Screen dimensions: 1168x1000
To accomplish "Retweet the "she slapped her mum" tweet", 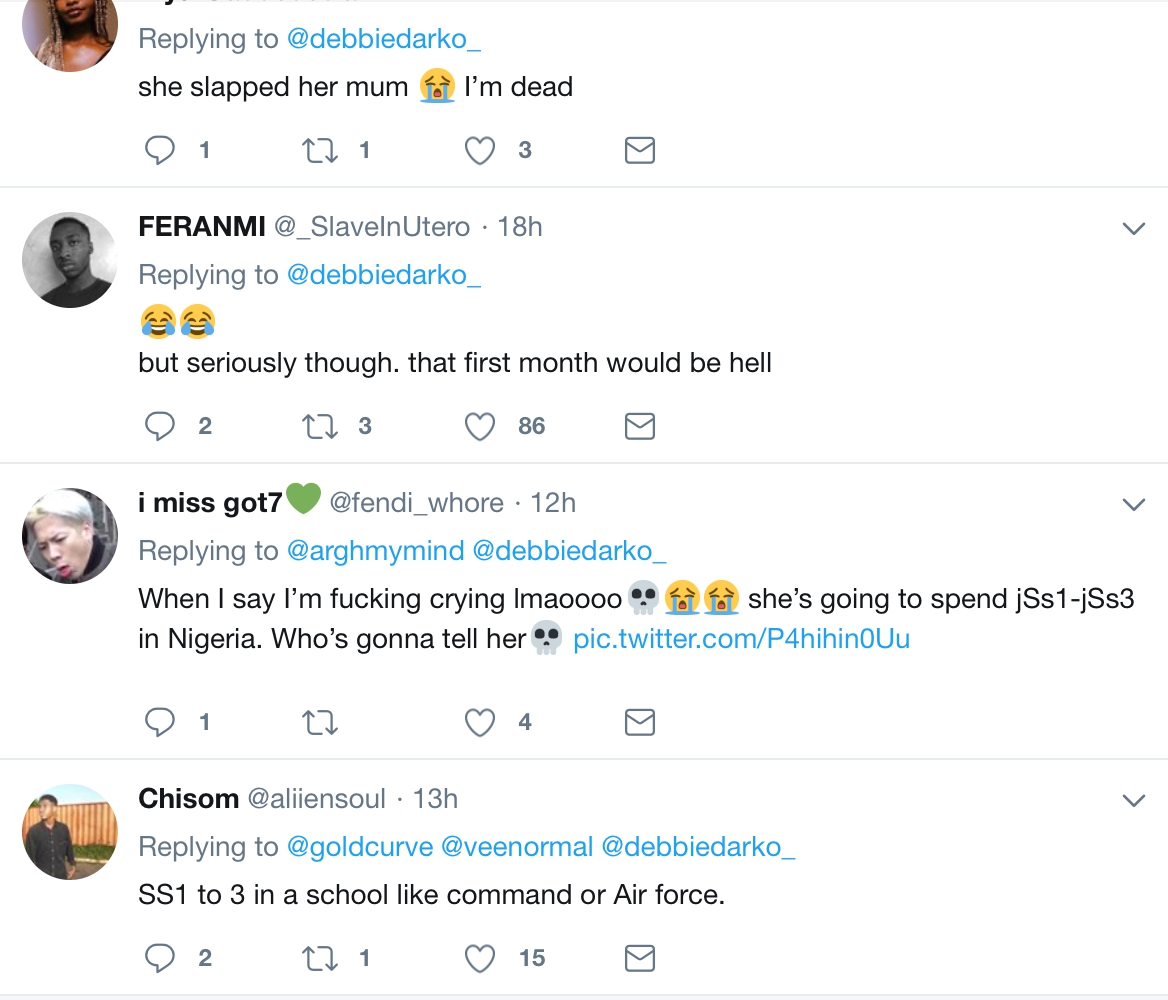I will (320, 151).
